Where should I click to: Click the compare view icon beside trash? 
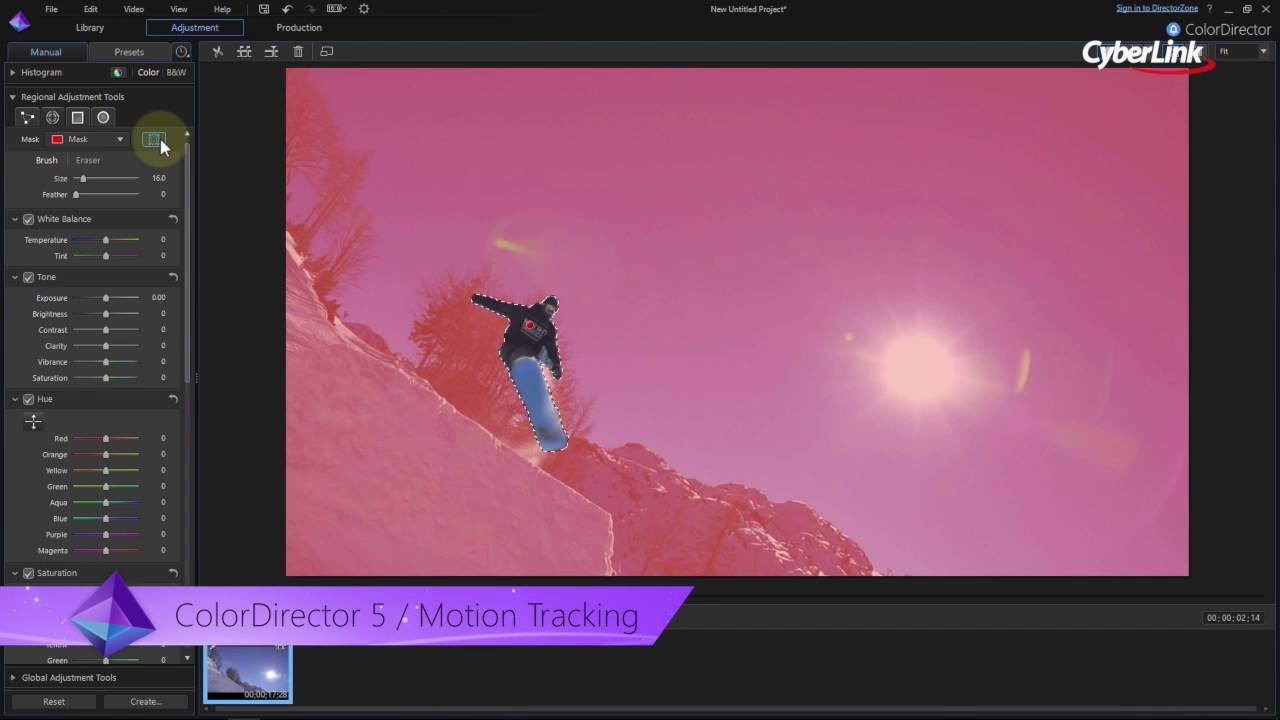point(326,51)
